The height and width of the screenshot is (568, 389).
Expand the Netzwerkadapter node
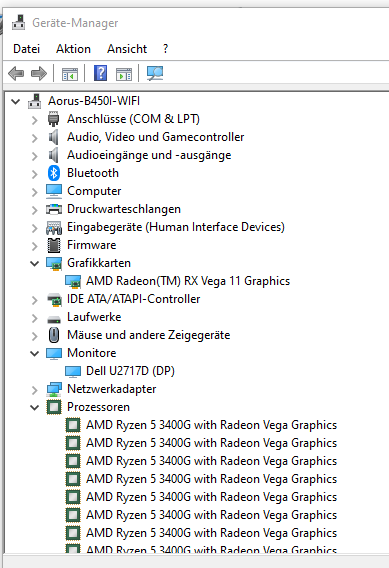click(x=34, y=389)
